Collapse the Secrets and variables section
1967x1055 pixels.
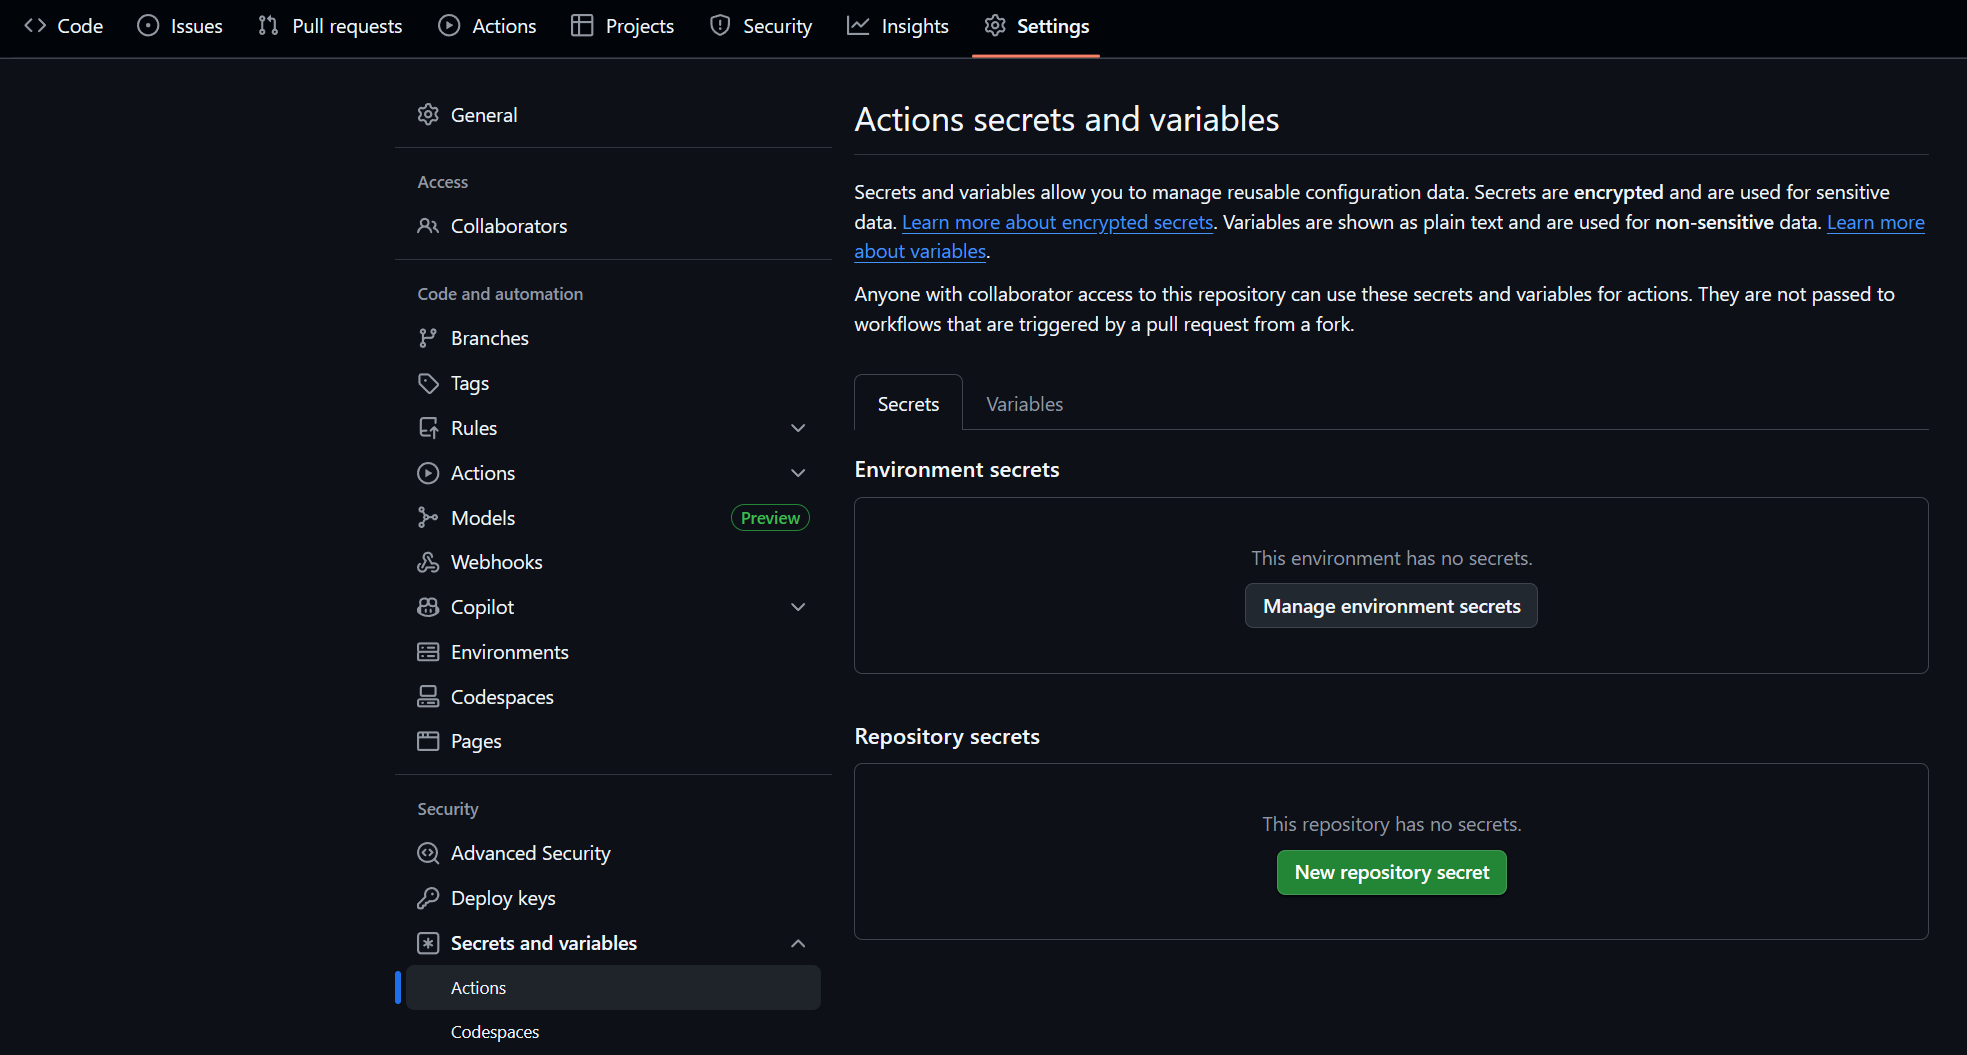click(x=798, y=943)
